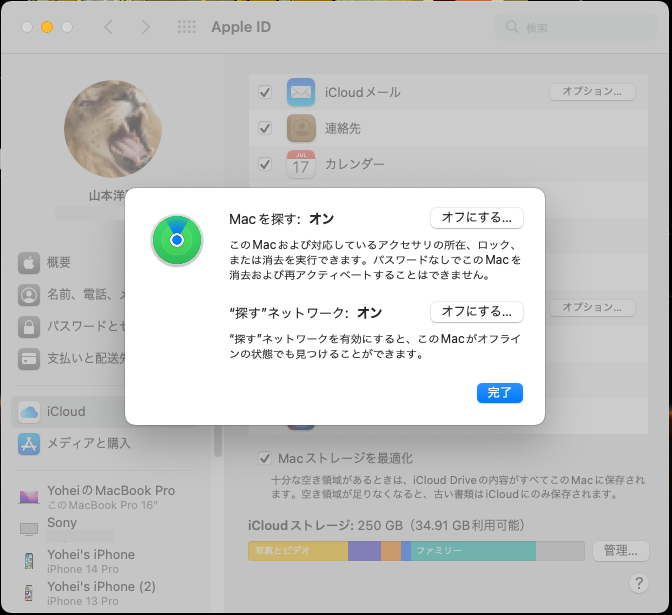Click the blue 完了 button
The height and width of the screenshot is (615, 672).
(500, 393)
